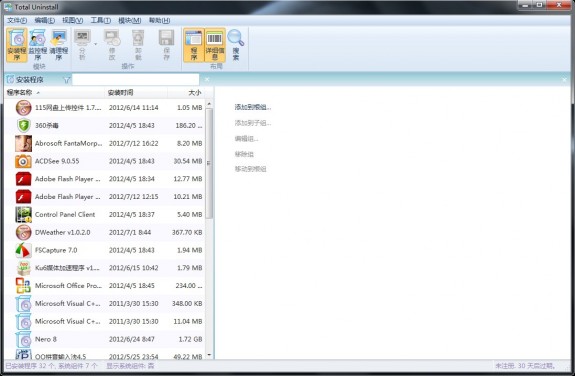Click the 30.54 MB size cell

188,161
